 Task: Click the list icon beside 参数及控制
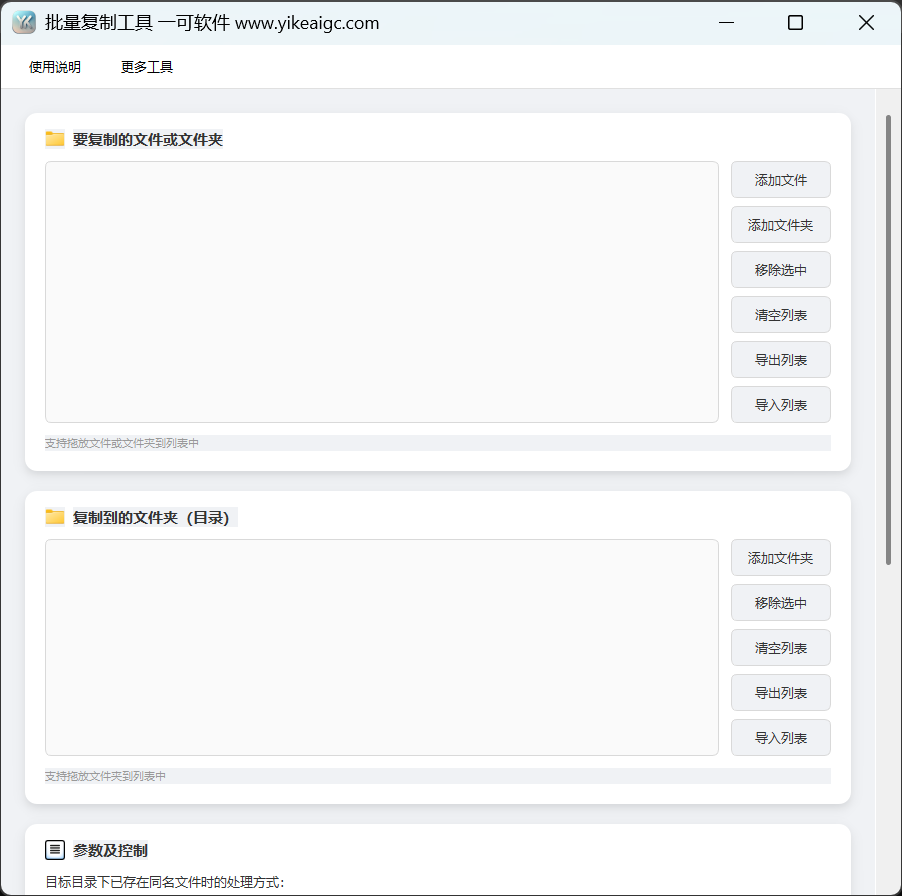pos(55,849)
